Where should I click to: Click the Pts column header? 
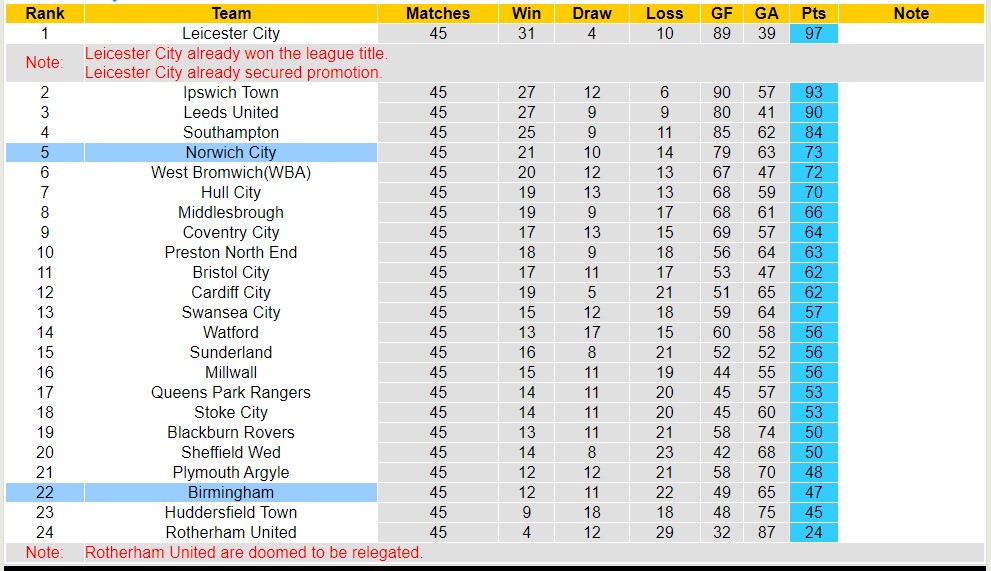click(813, 14)
